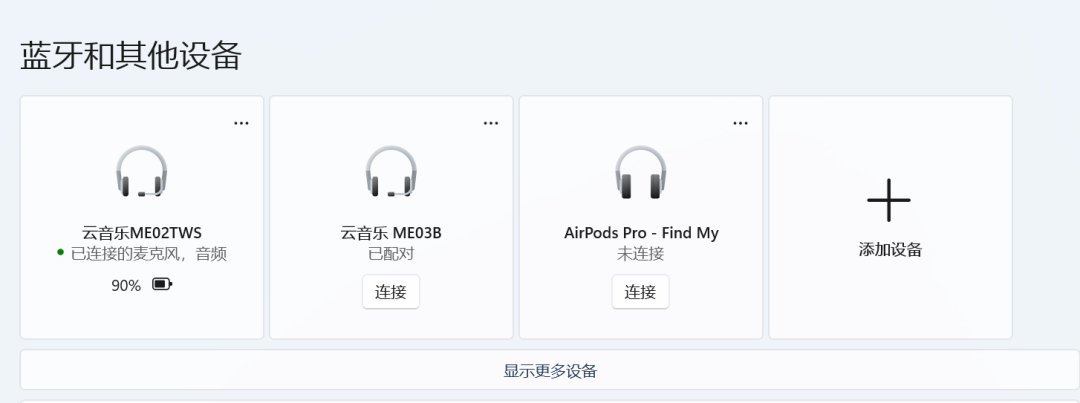Connect the AirPods Pro - Find My device
The image size is (1080, 403).
pos(640,292)
